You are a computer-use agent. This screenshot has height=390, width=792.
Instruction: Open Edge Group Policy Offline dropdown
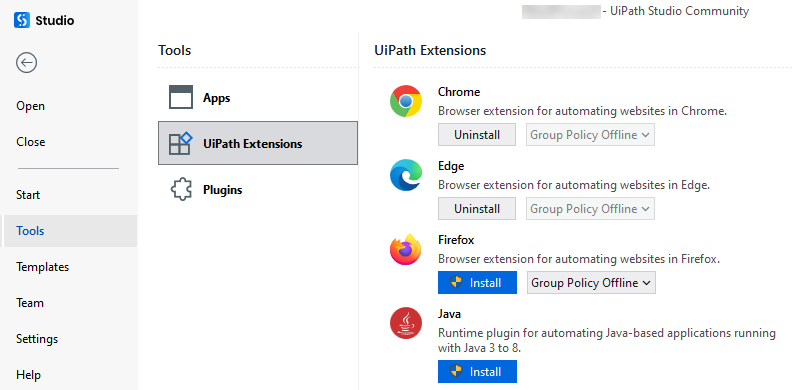[x=590, y=209]
